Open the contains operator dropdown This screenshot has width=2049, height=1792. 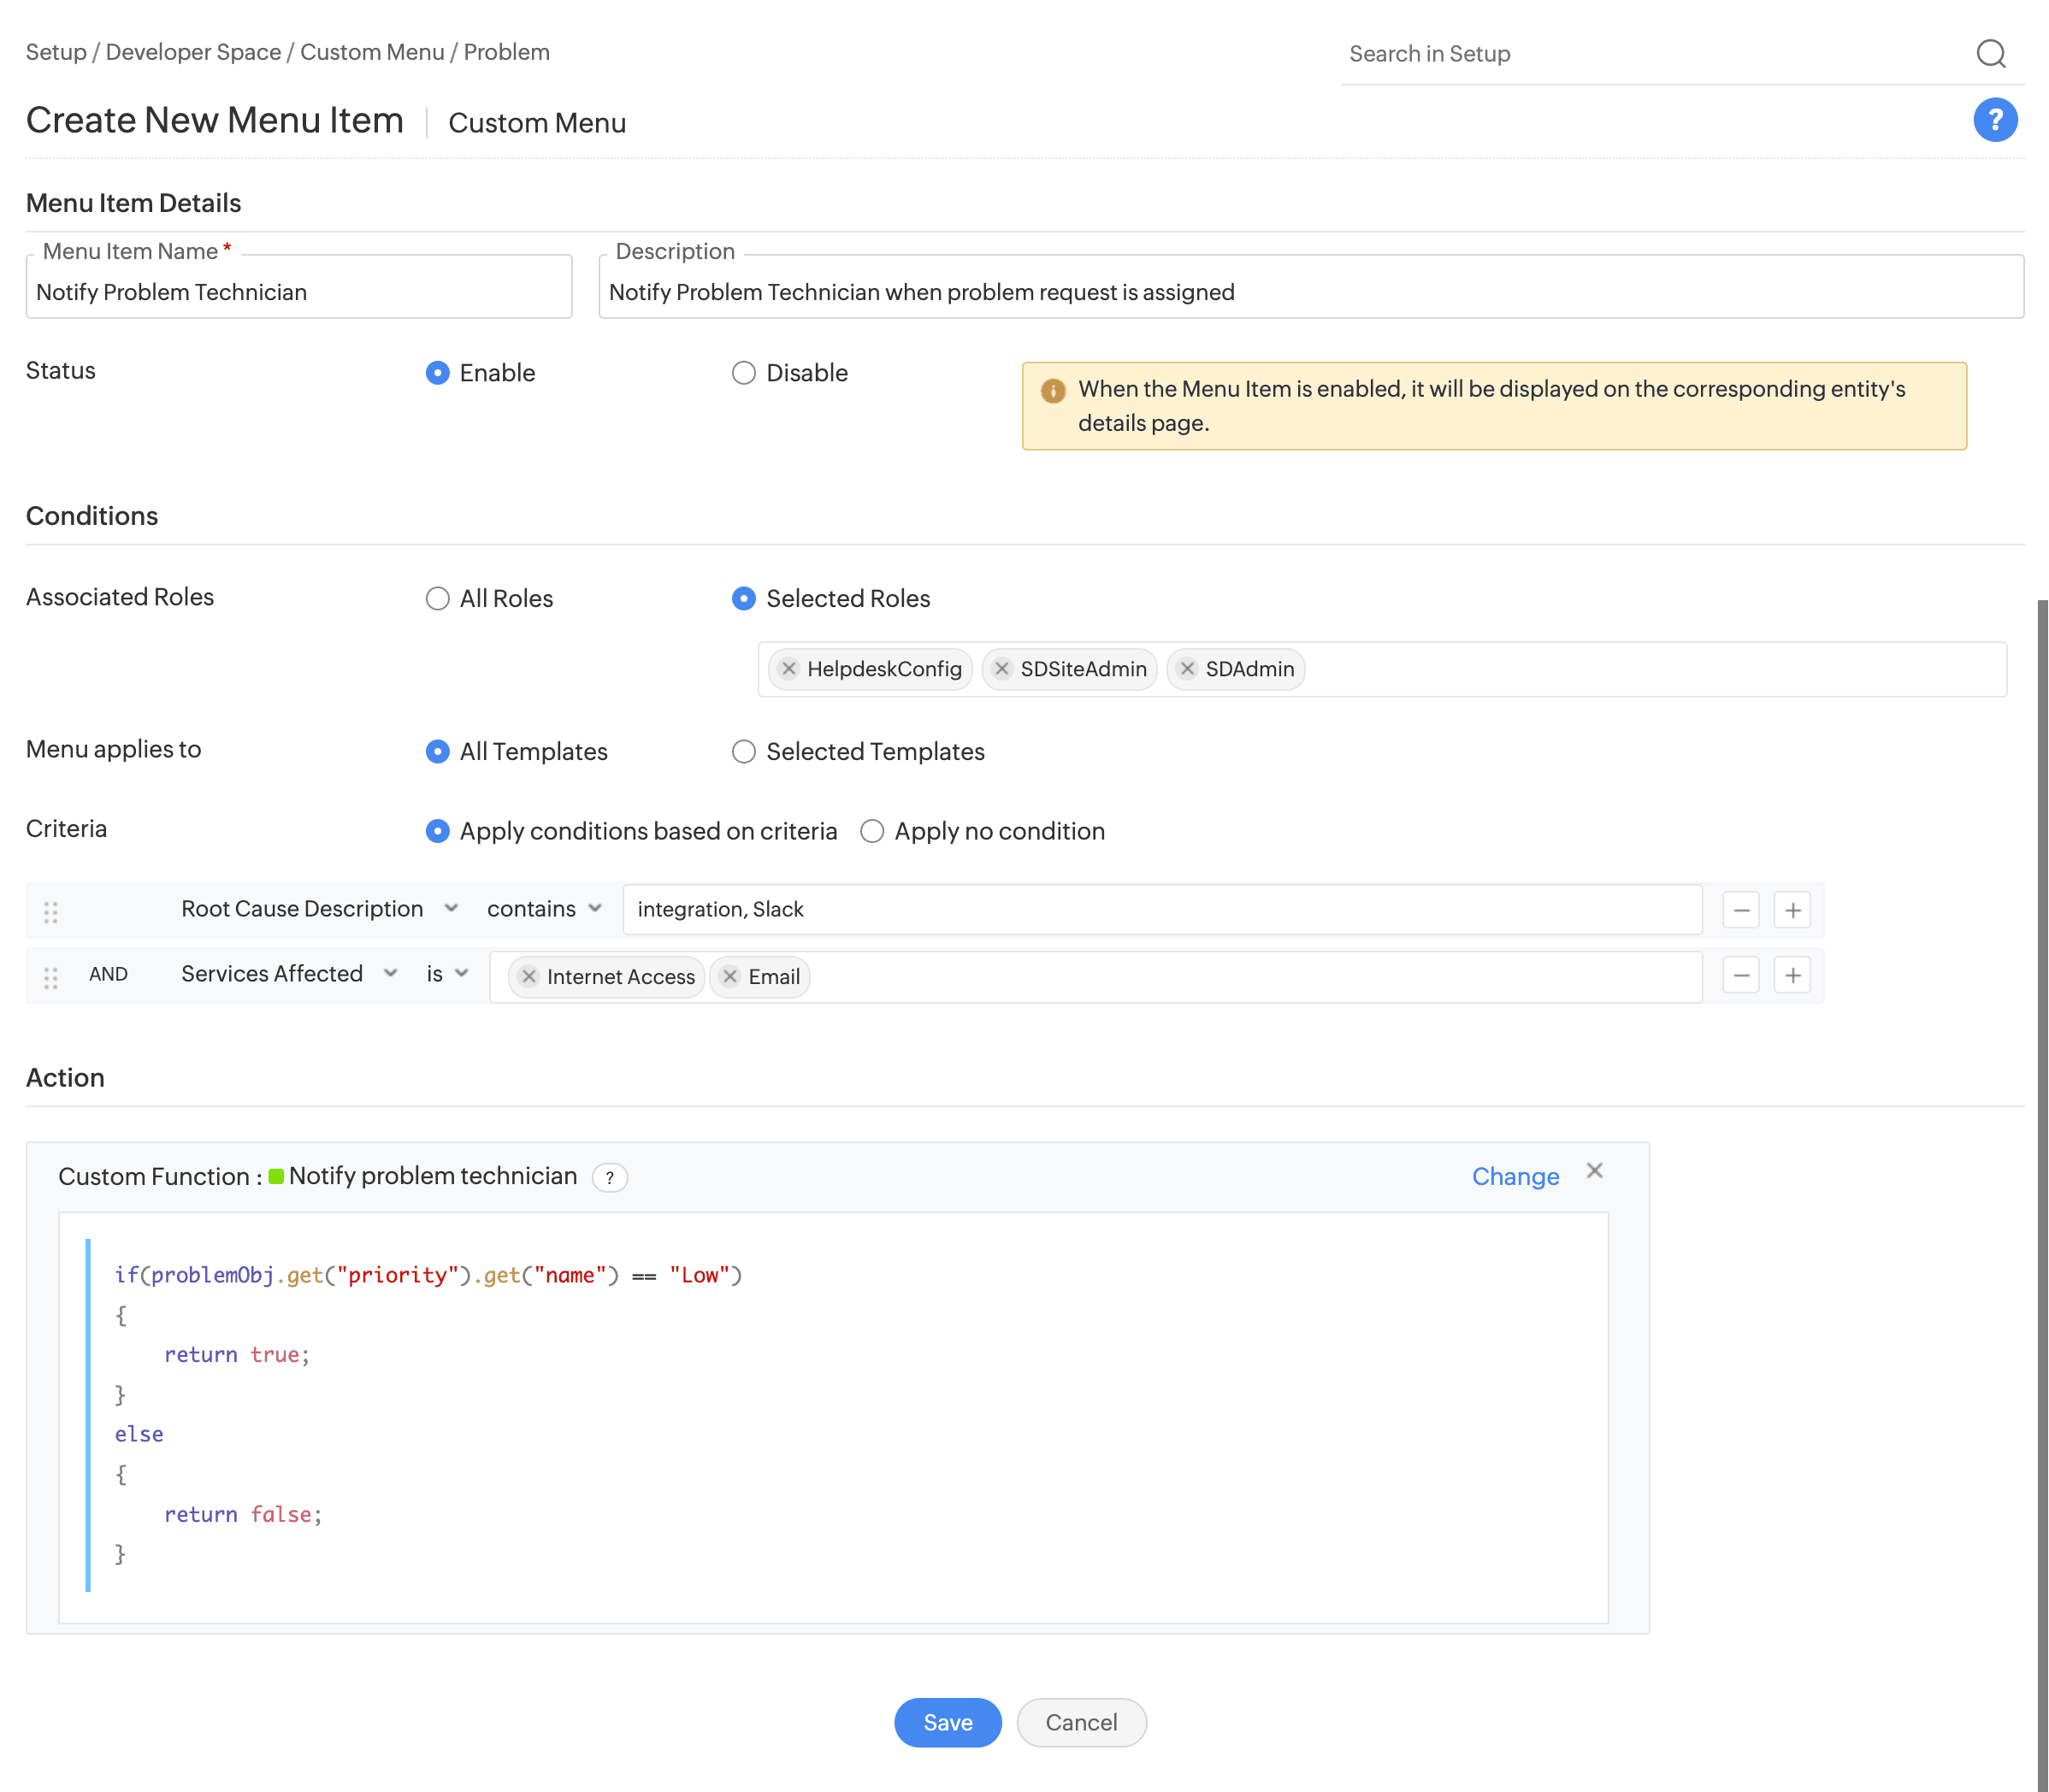pos(544,909)
